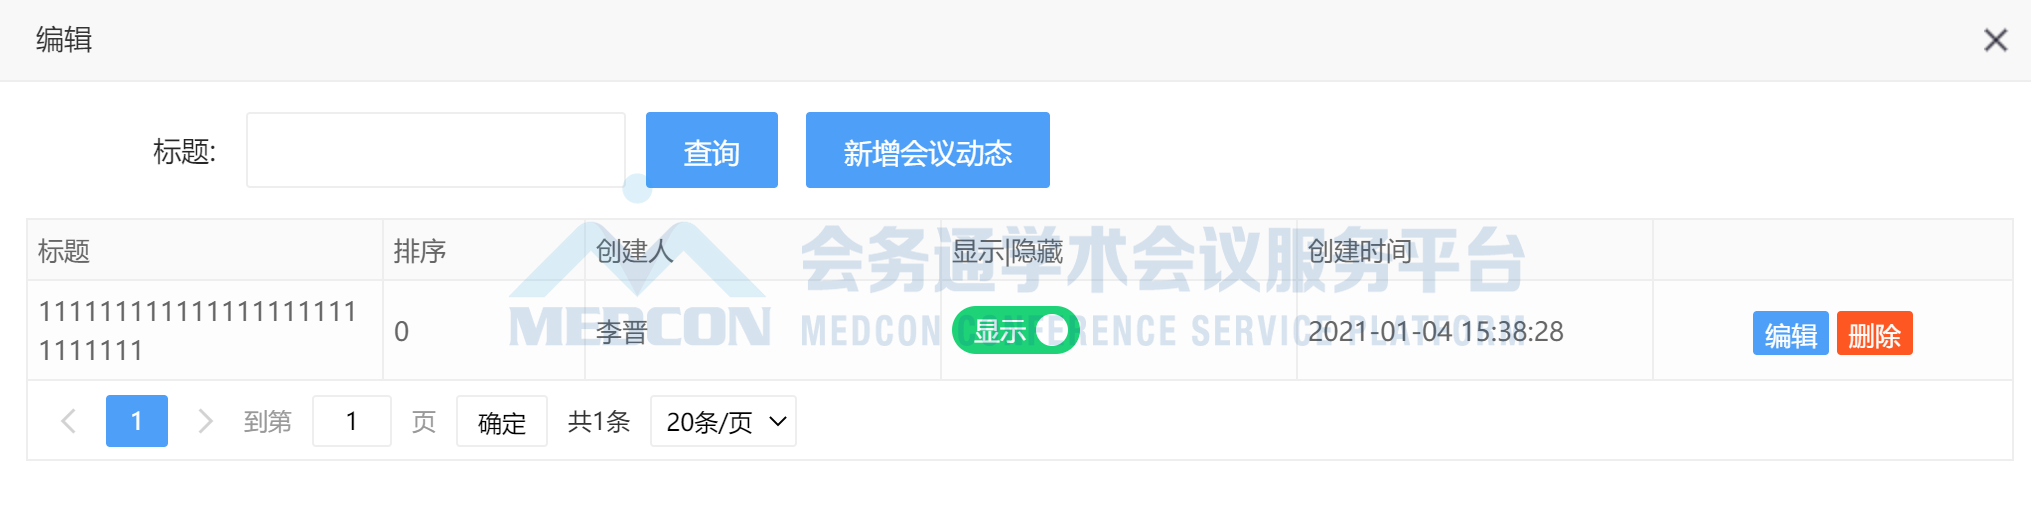2033x519 pixels.
Task: Go to previous page arrow
Action: click(x=69, y=421)
